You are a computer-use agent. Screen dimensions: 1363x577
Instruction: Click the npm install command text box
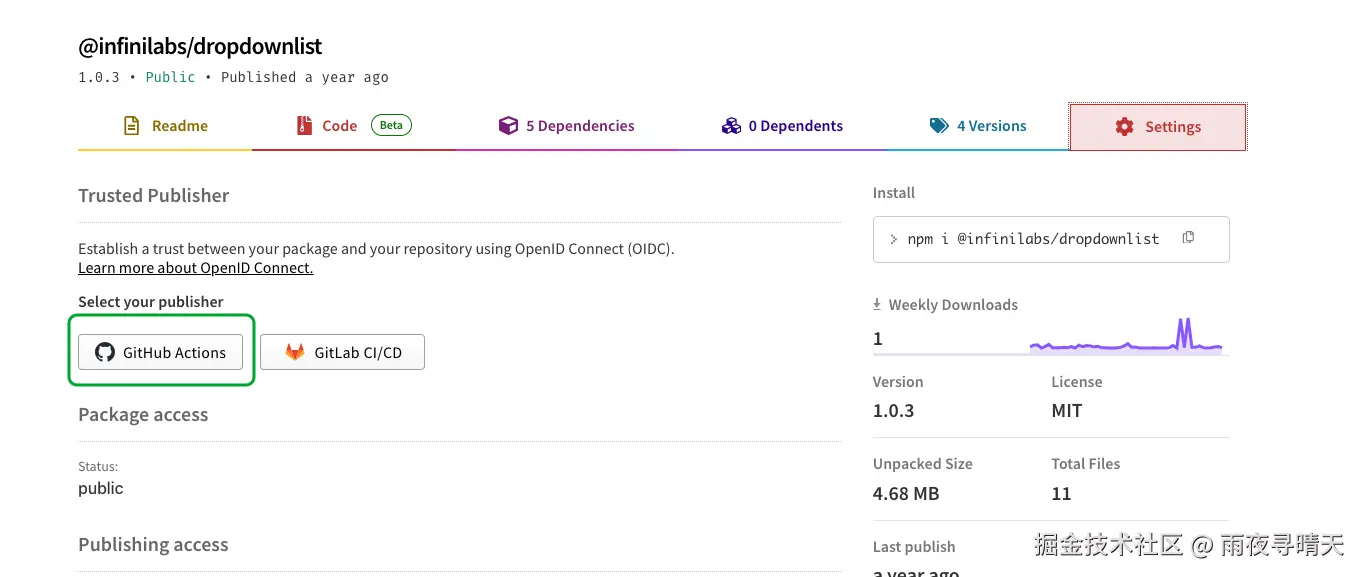(1030, 239)
